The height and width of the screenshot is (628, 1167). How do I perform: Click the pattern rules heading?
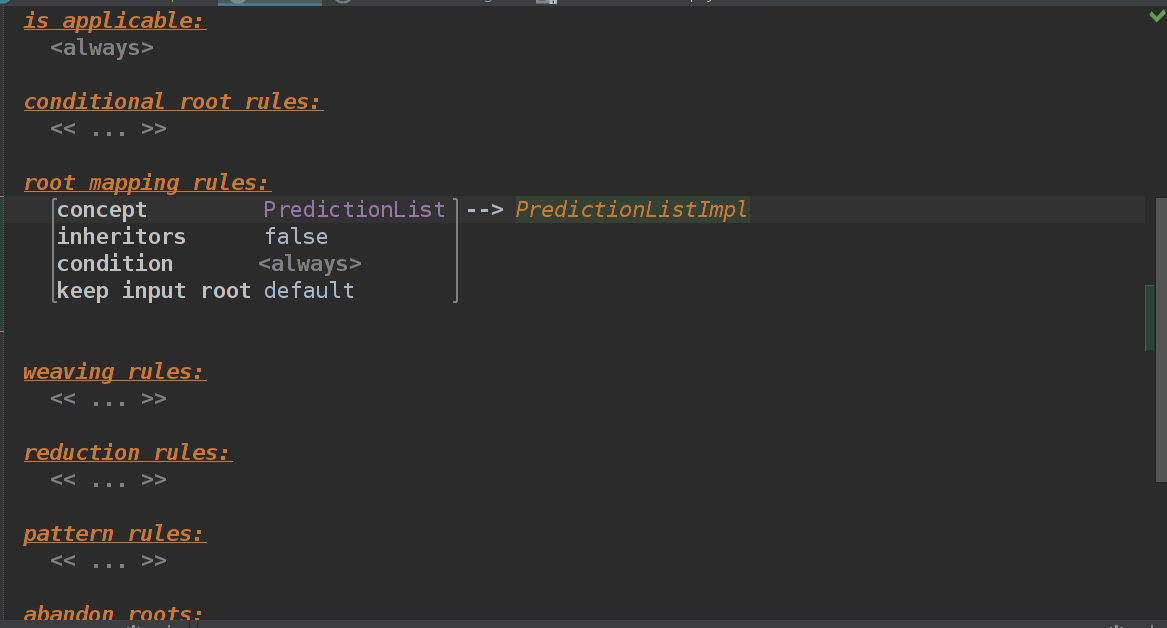(114, 534)
